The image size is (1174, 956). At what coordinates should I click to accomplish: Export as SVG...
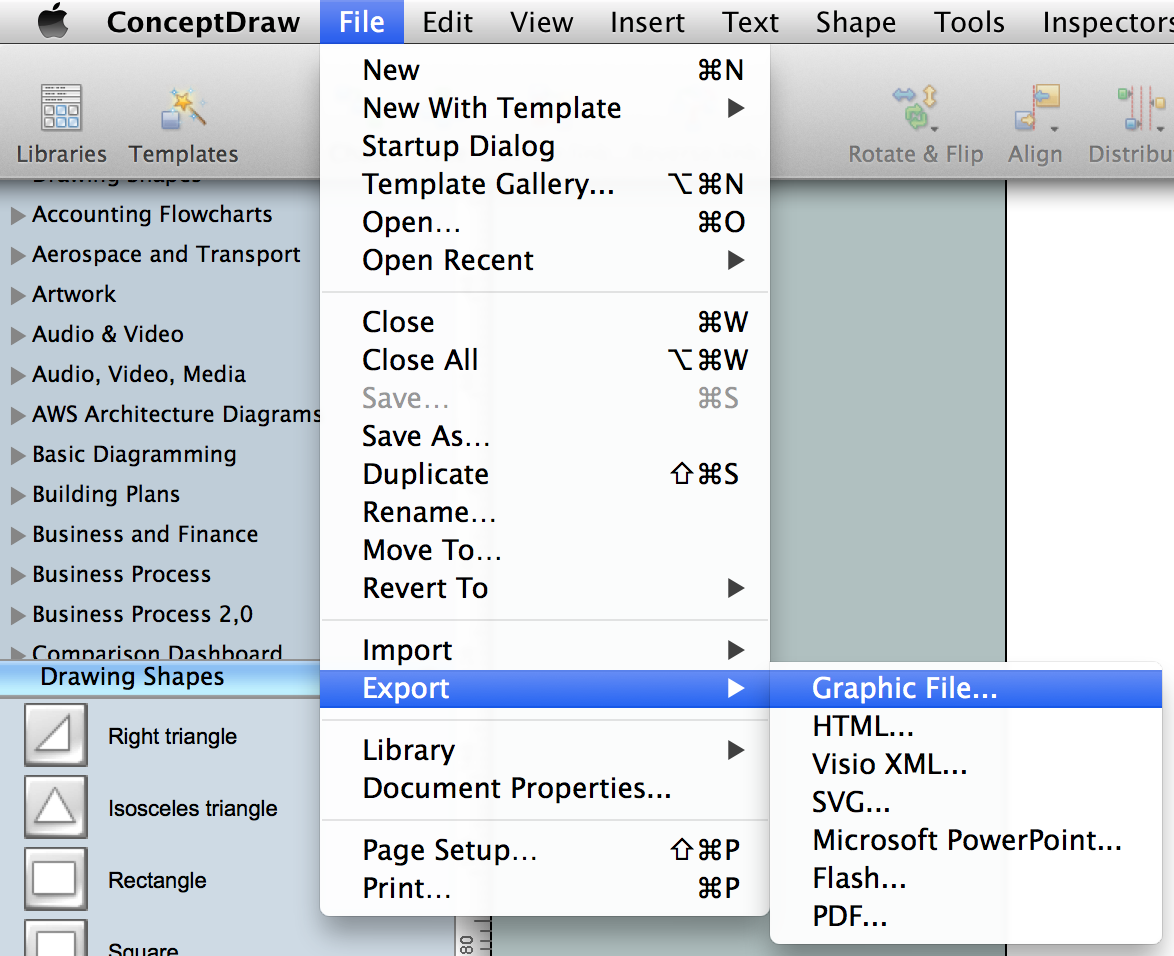966,803
